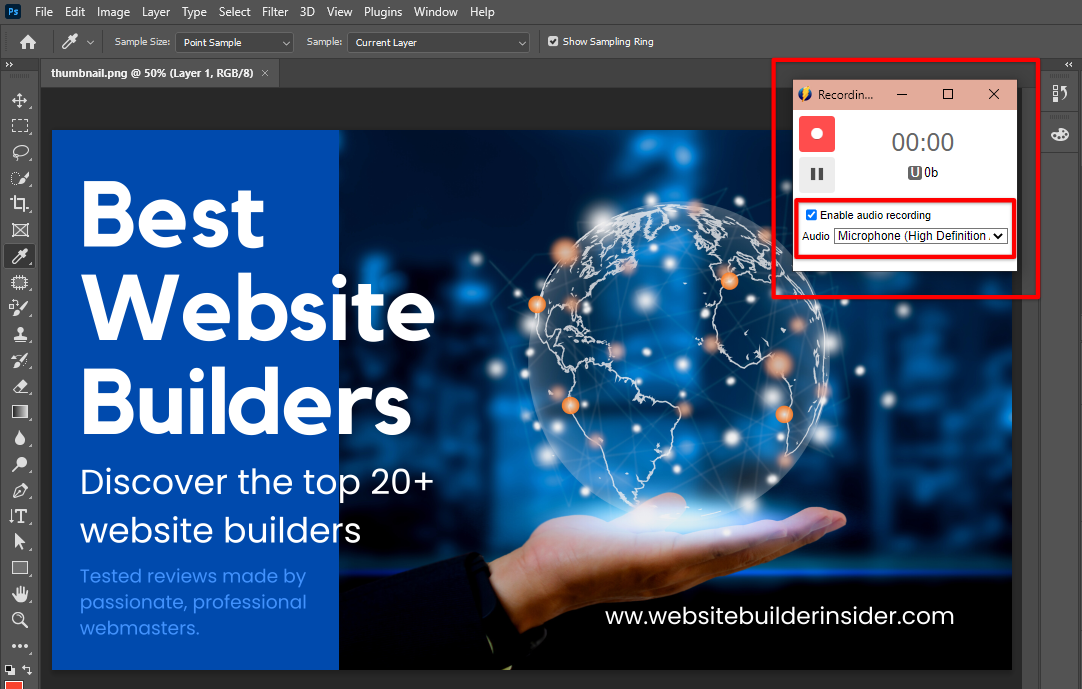
Task: Swap foreground and background colors
Action: tap(28, 670)
